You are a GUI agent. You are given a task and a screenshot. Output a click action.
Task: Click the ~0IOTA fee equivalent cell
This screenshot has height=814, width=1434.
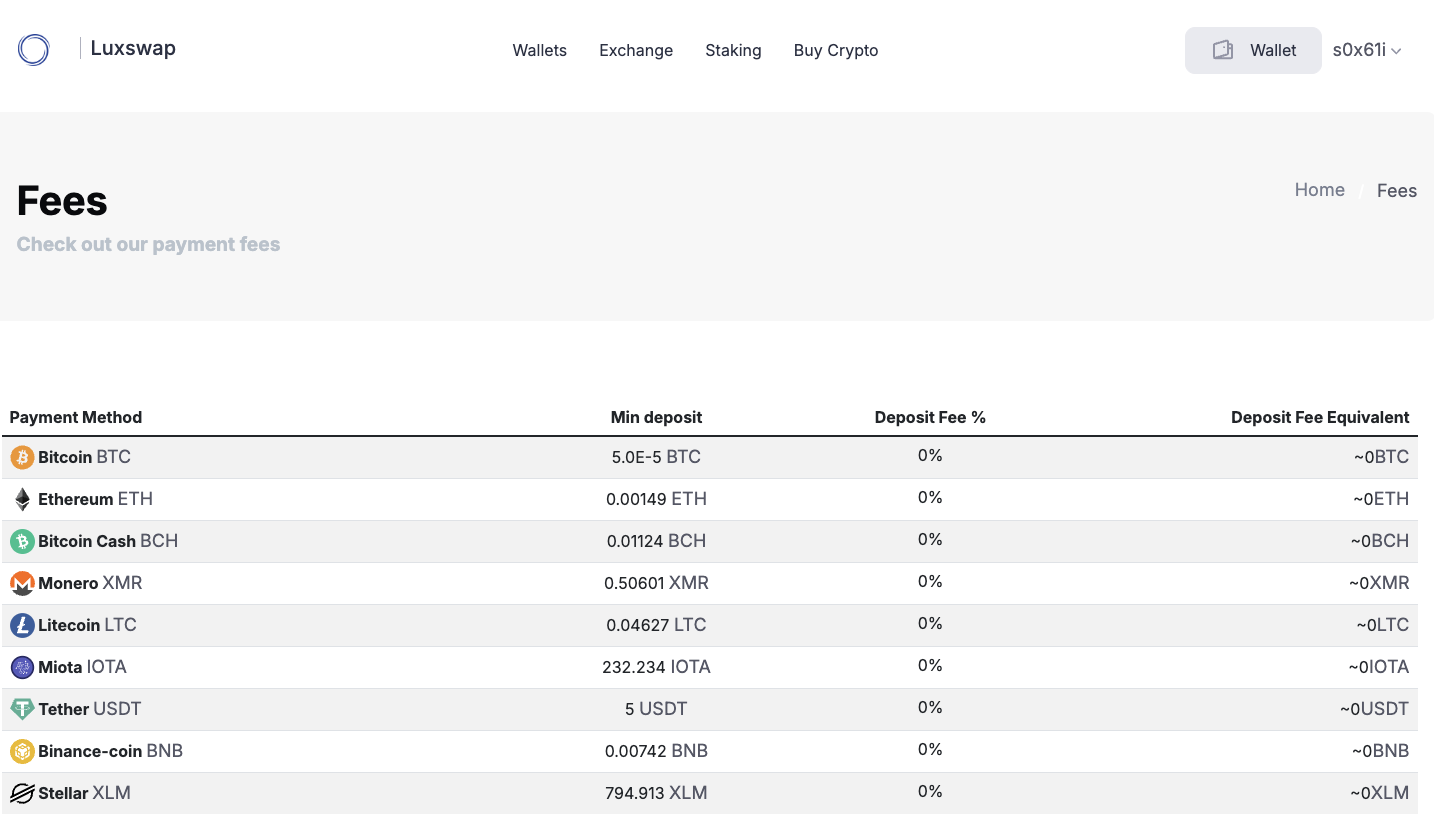coord(1378,667)
